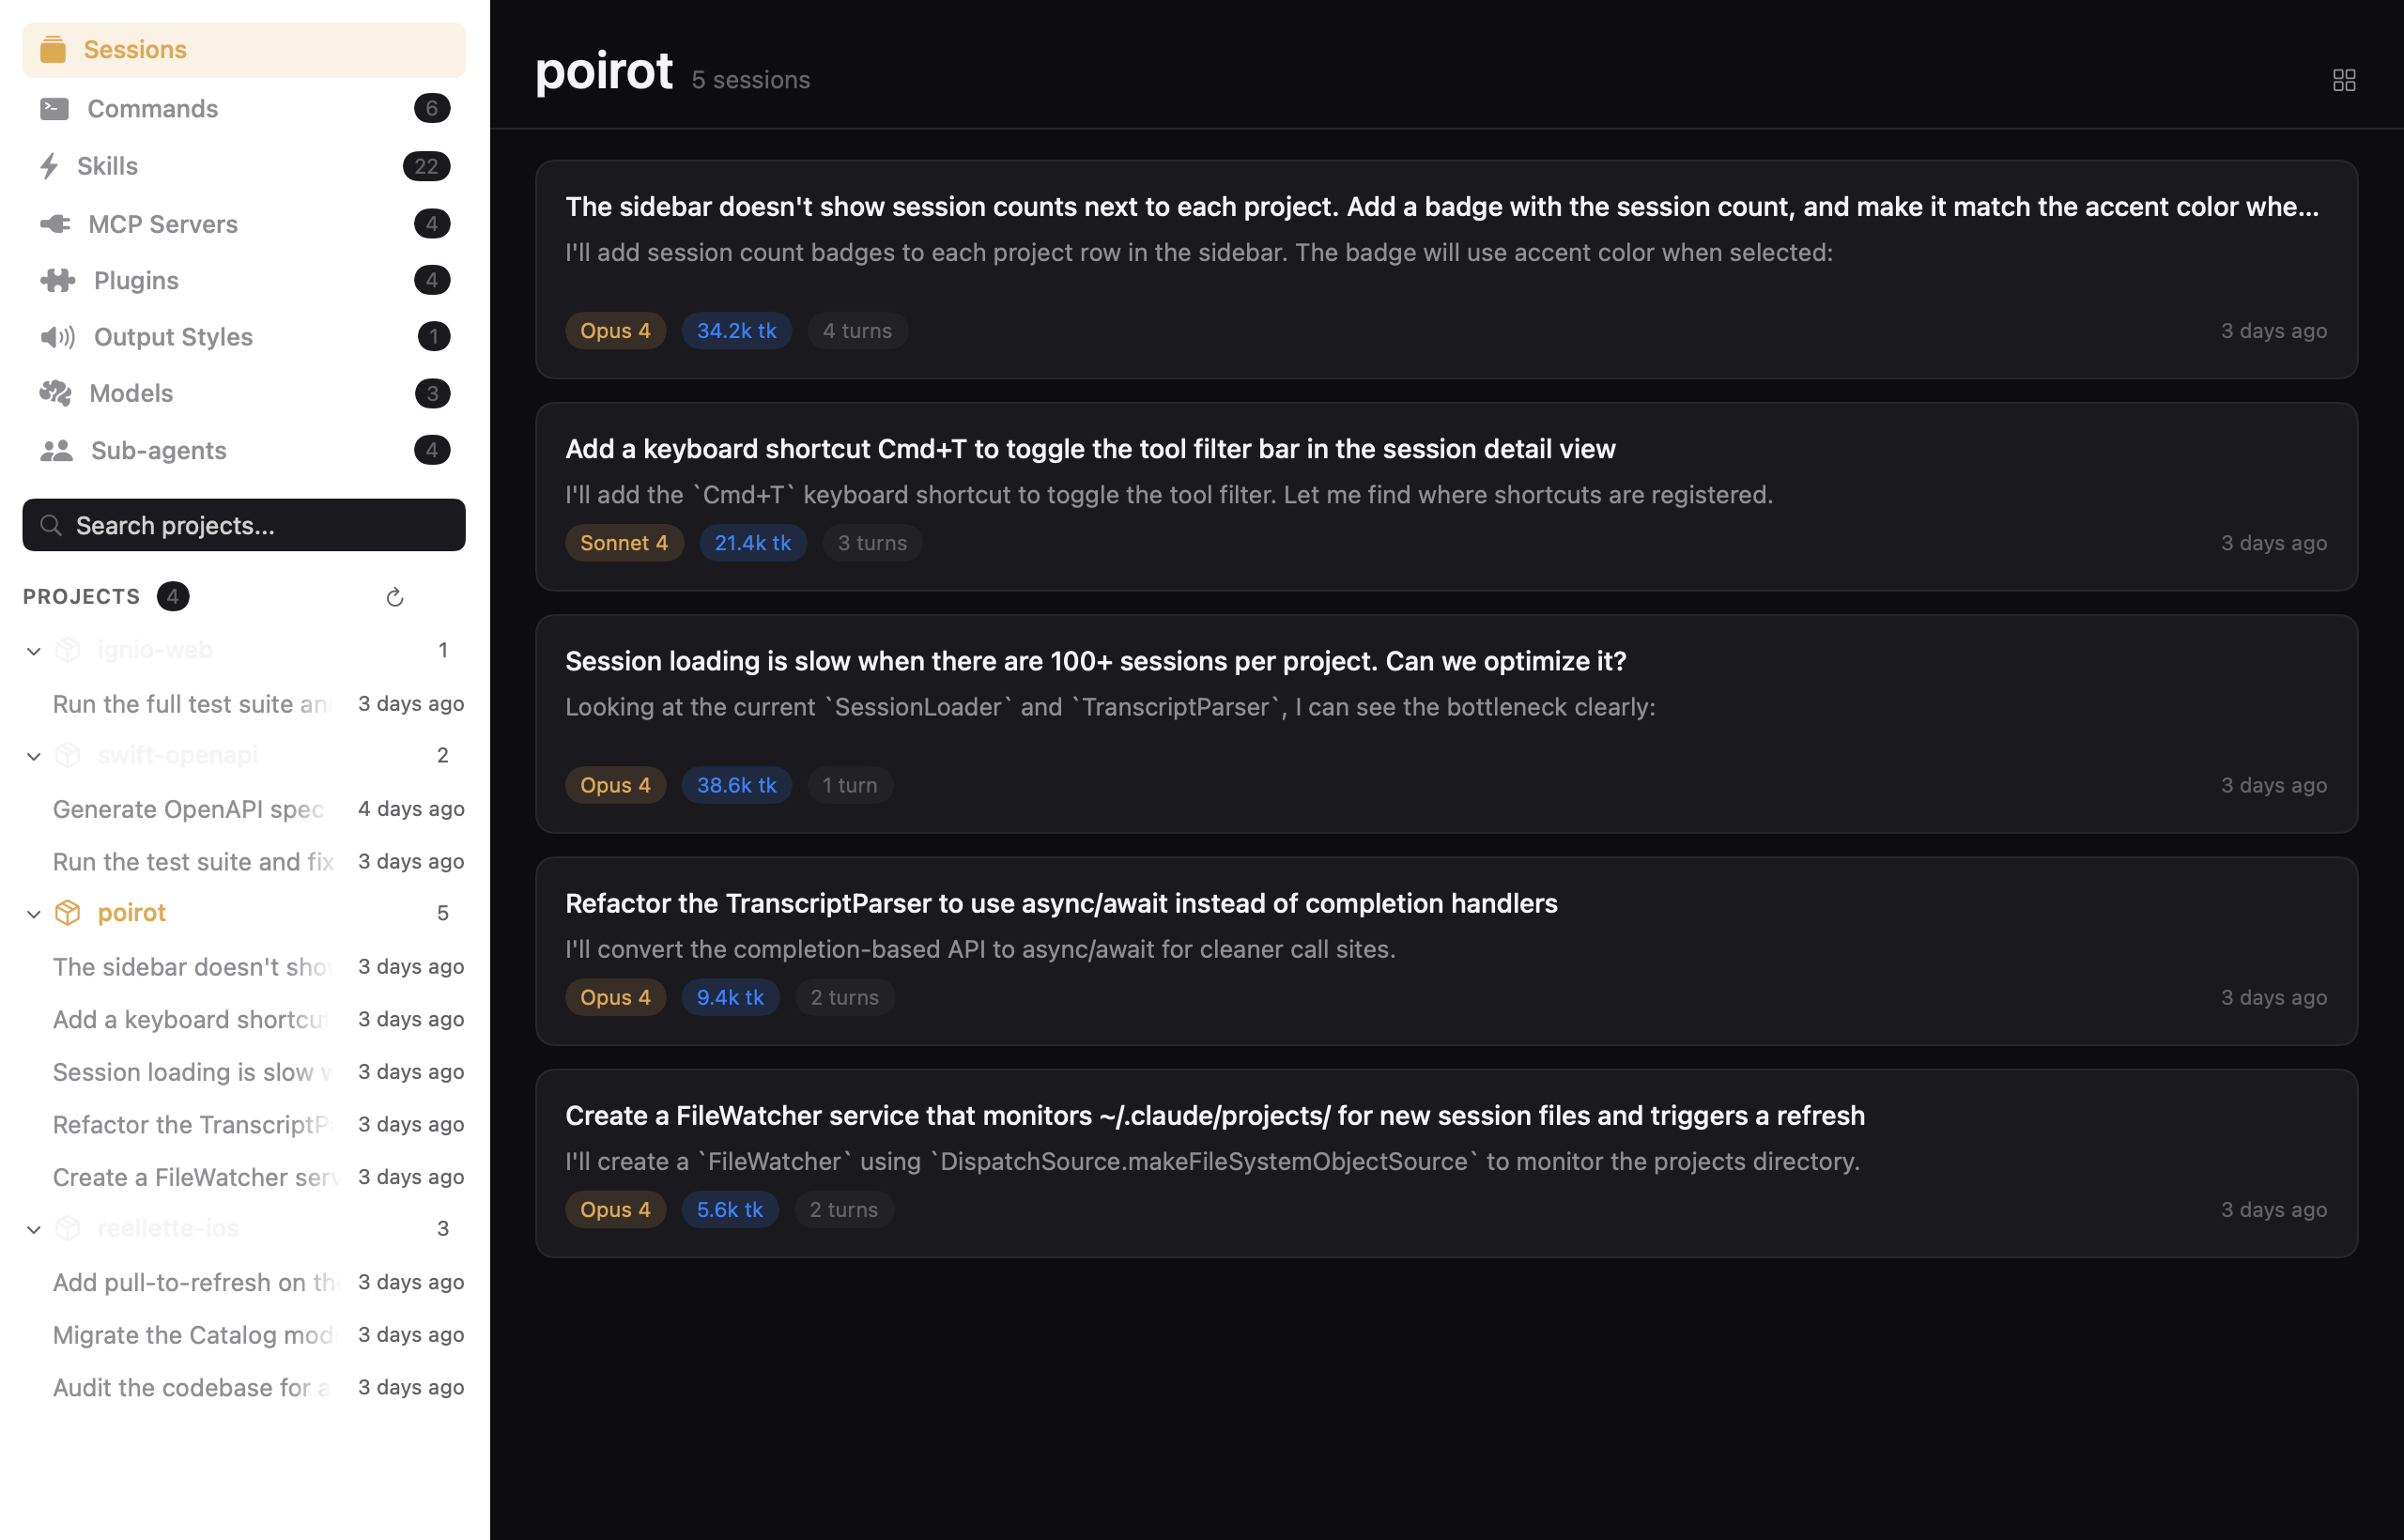The height and width of the screenshot is (1540, 2404).
Task: Open the Commands terminal icon in sidebar
Action: click(55, 108)
